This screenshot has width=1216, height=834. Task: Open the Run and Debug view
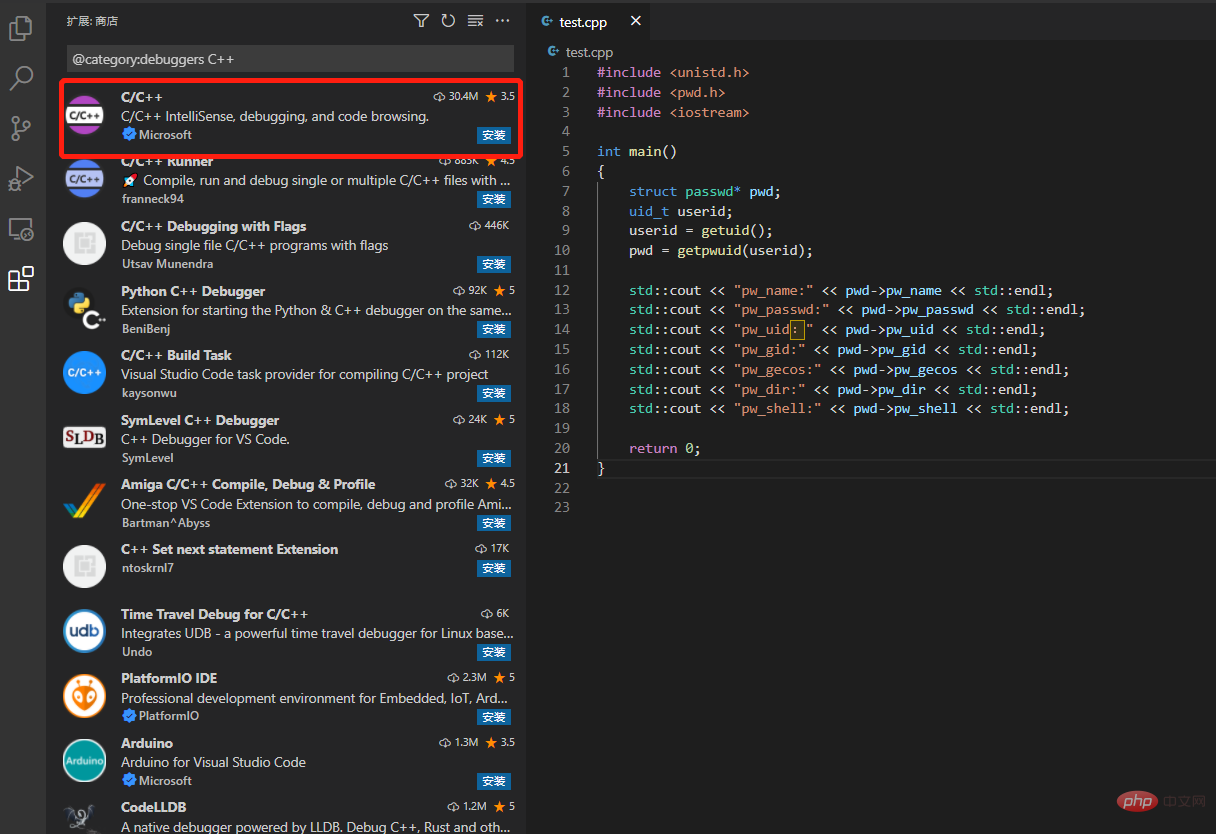[x=21, y=179]
